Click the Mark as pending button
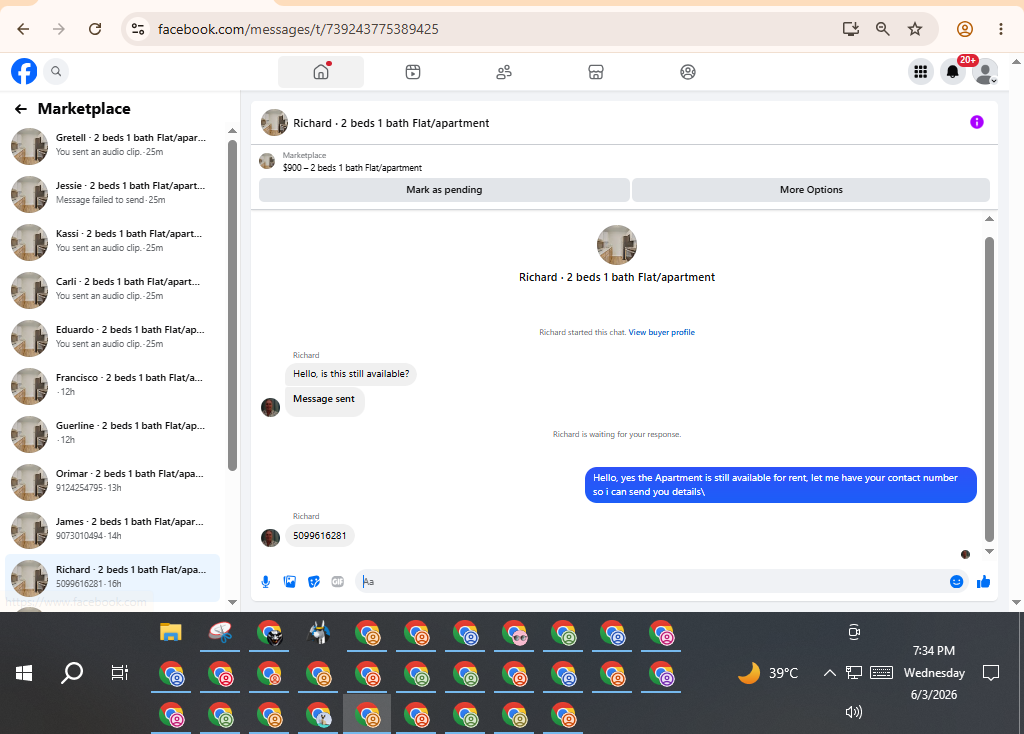Screen dimensions: 1024x734 point(444,190)
